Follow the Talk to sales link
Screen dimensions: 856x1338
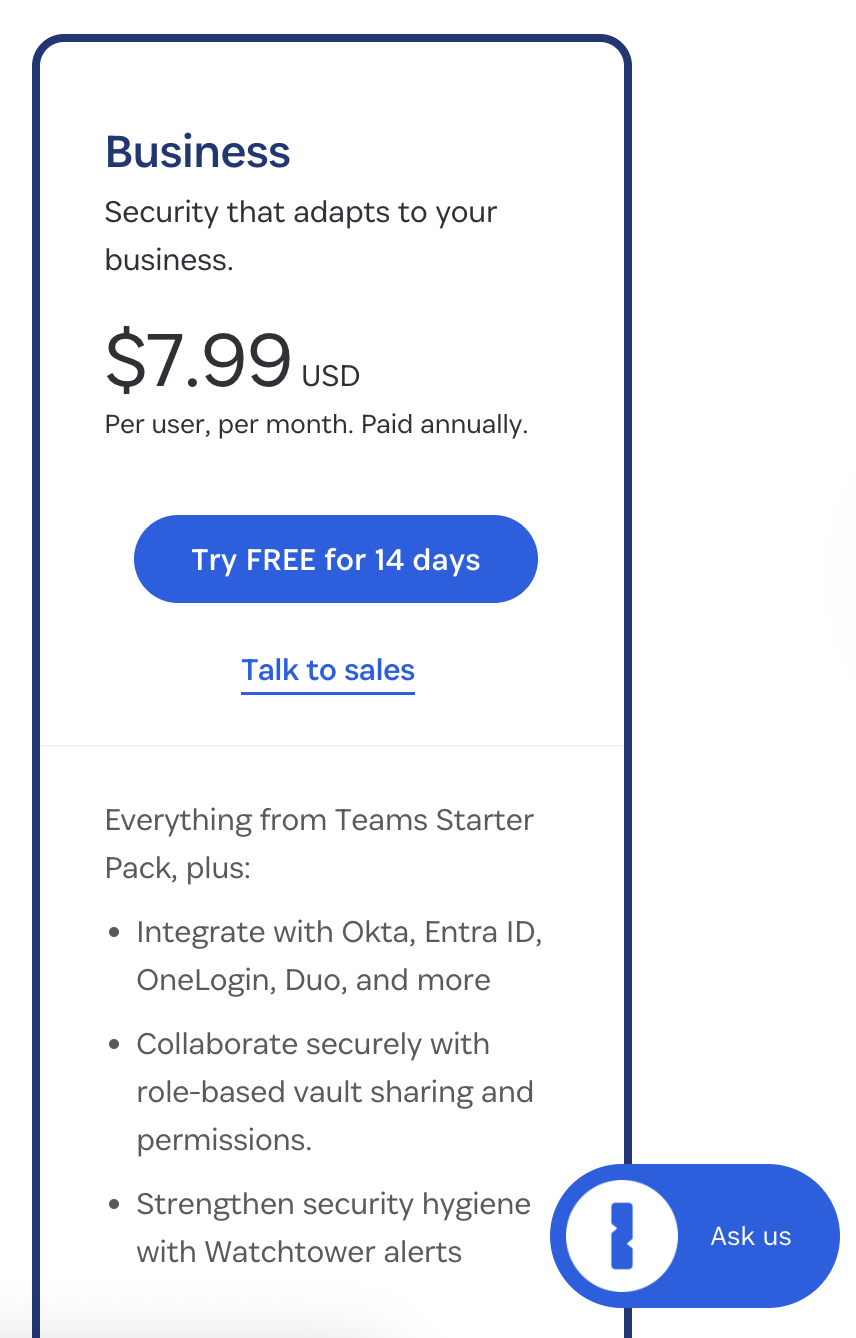(328, 670)
